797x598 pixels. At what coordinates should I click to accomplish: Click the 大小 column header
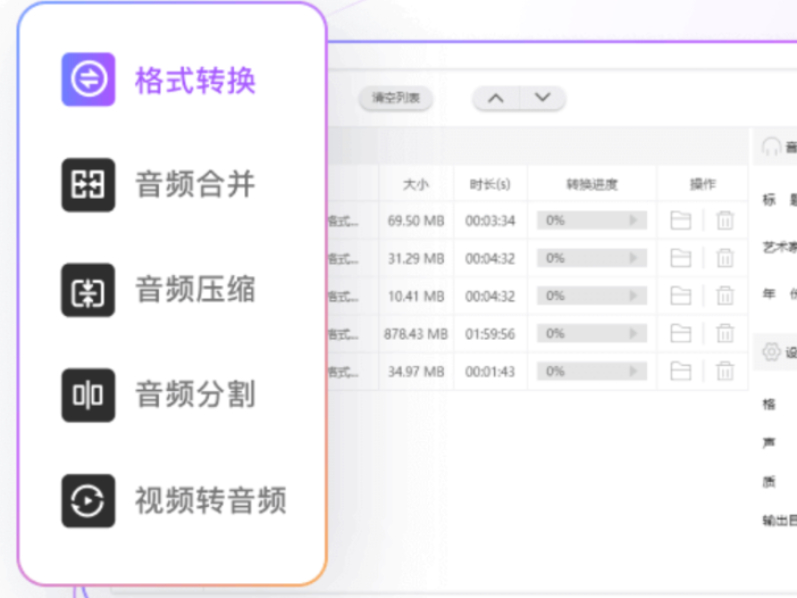[416, 184]
